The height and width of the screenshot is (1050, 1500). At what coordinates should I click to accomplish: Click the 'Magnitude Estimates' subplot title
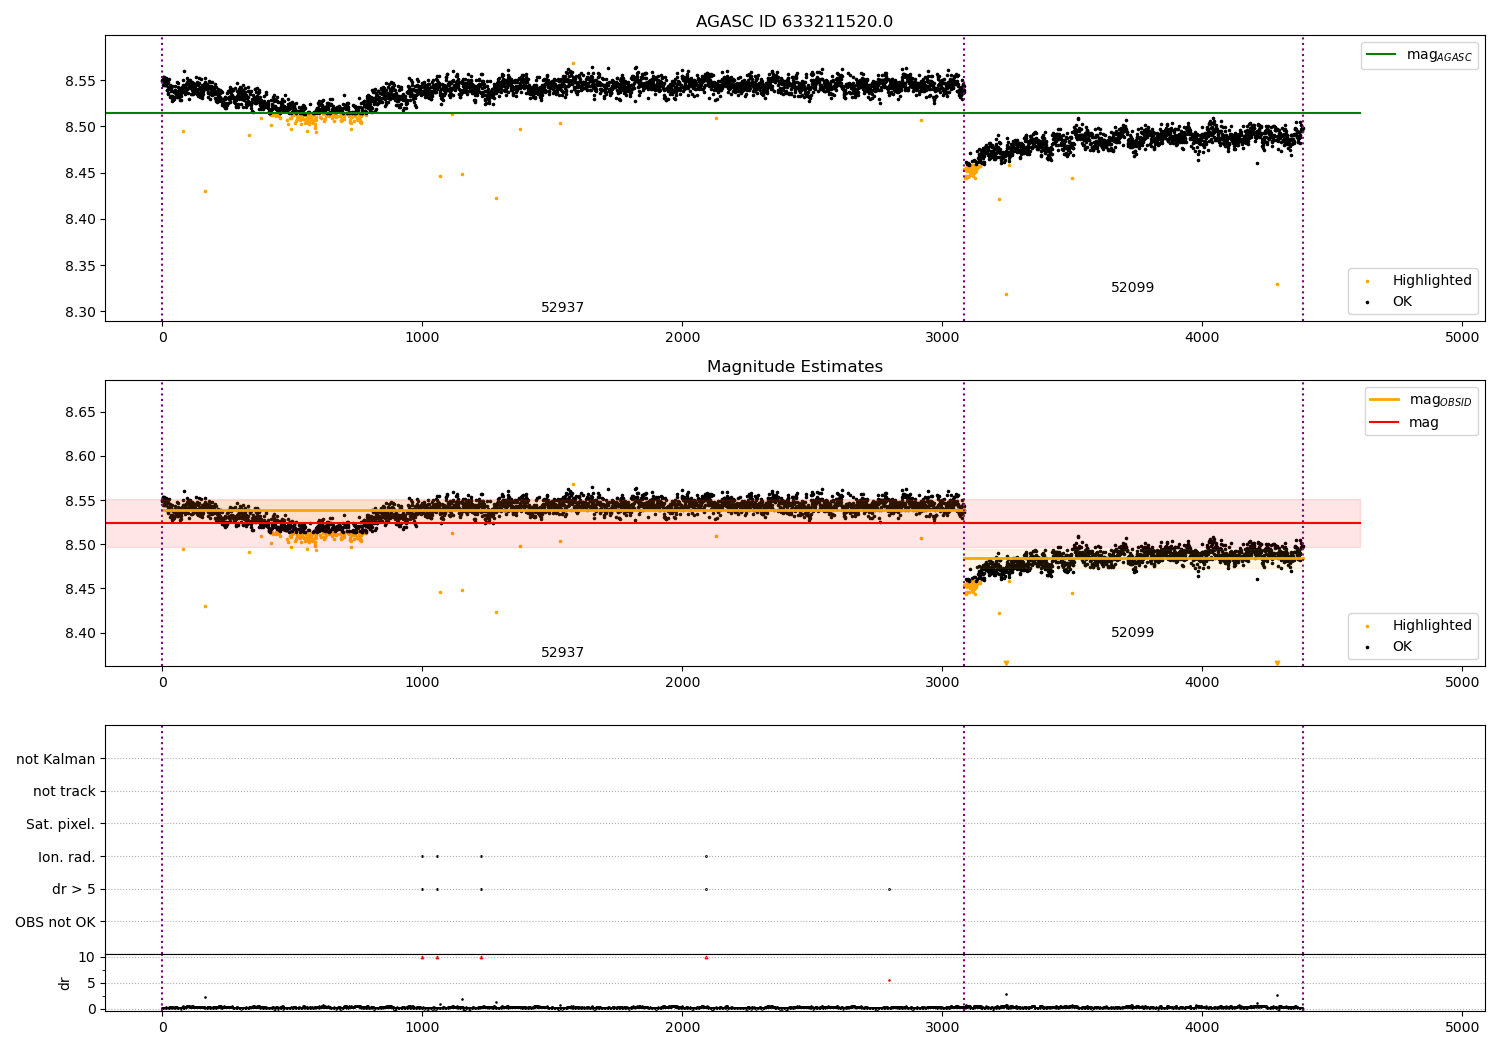(794, 367)
